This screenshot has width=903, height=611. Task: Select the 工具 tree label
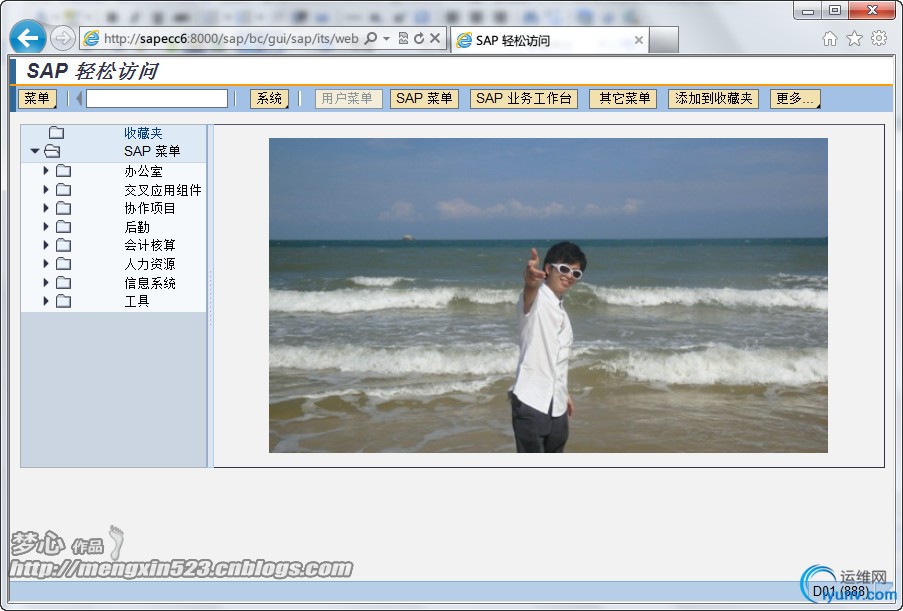(137, 301)
